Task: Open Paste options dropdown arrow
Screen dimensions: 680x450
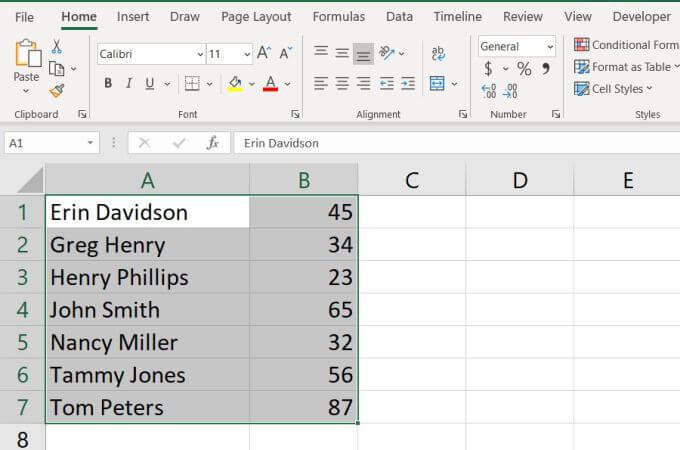Action: (26, 91)
